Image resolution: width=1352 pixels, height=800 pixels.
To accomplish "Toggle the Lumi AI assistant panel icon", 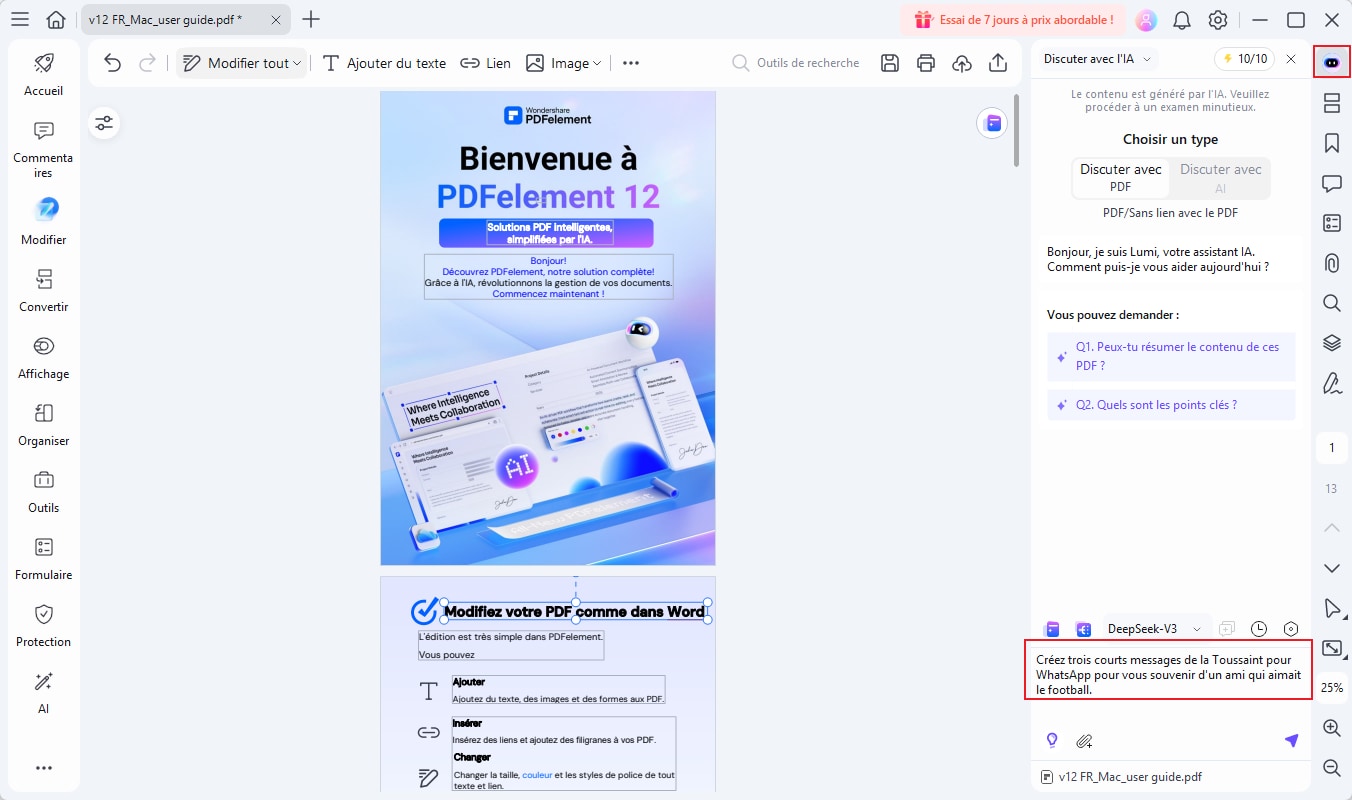I will 1331,62.
